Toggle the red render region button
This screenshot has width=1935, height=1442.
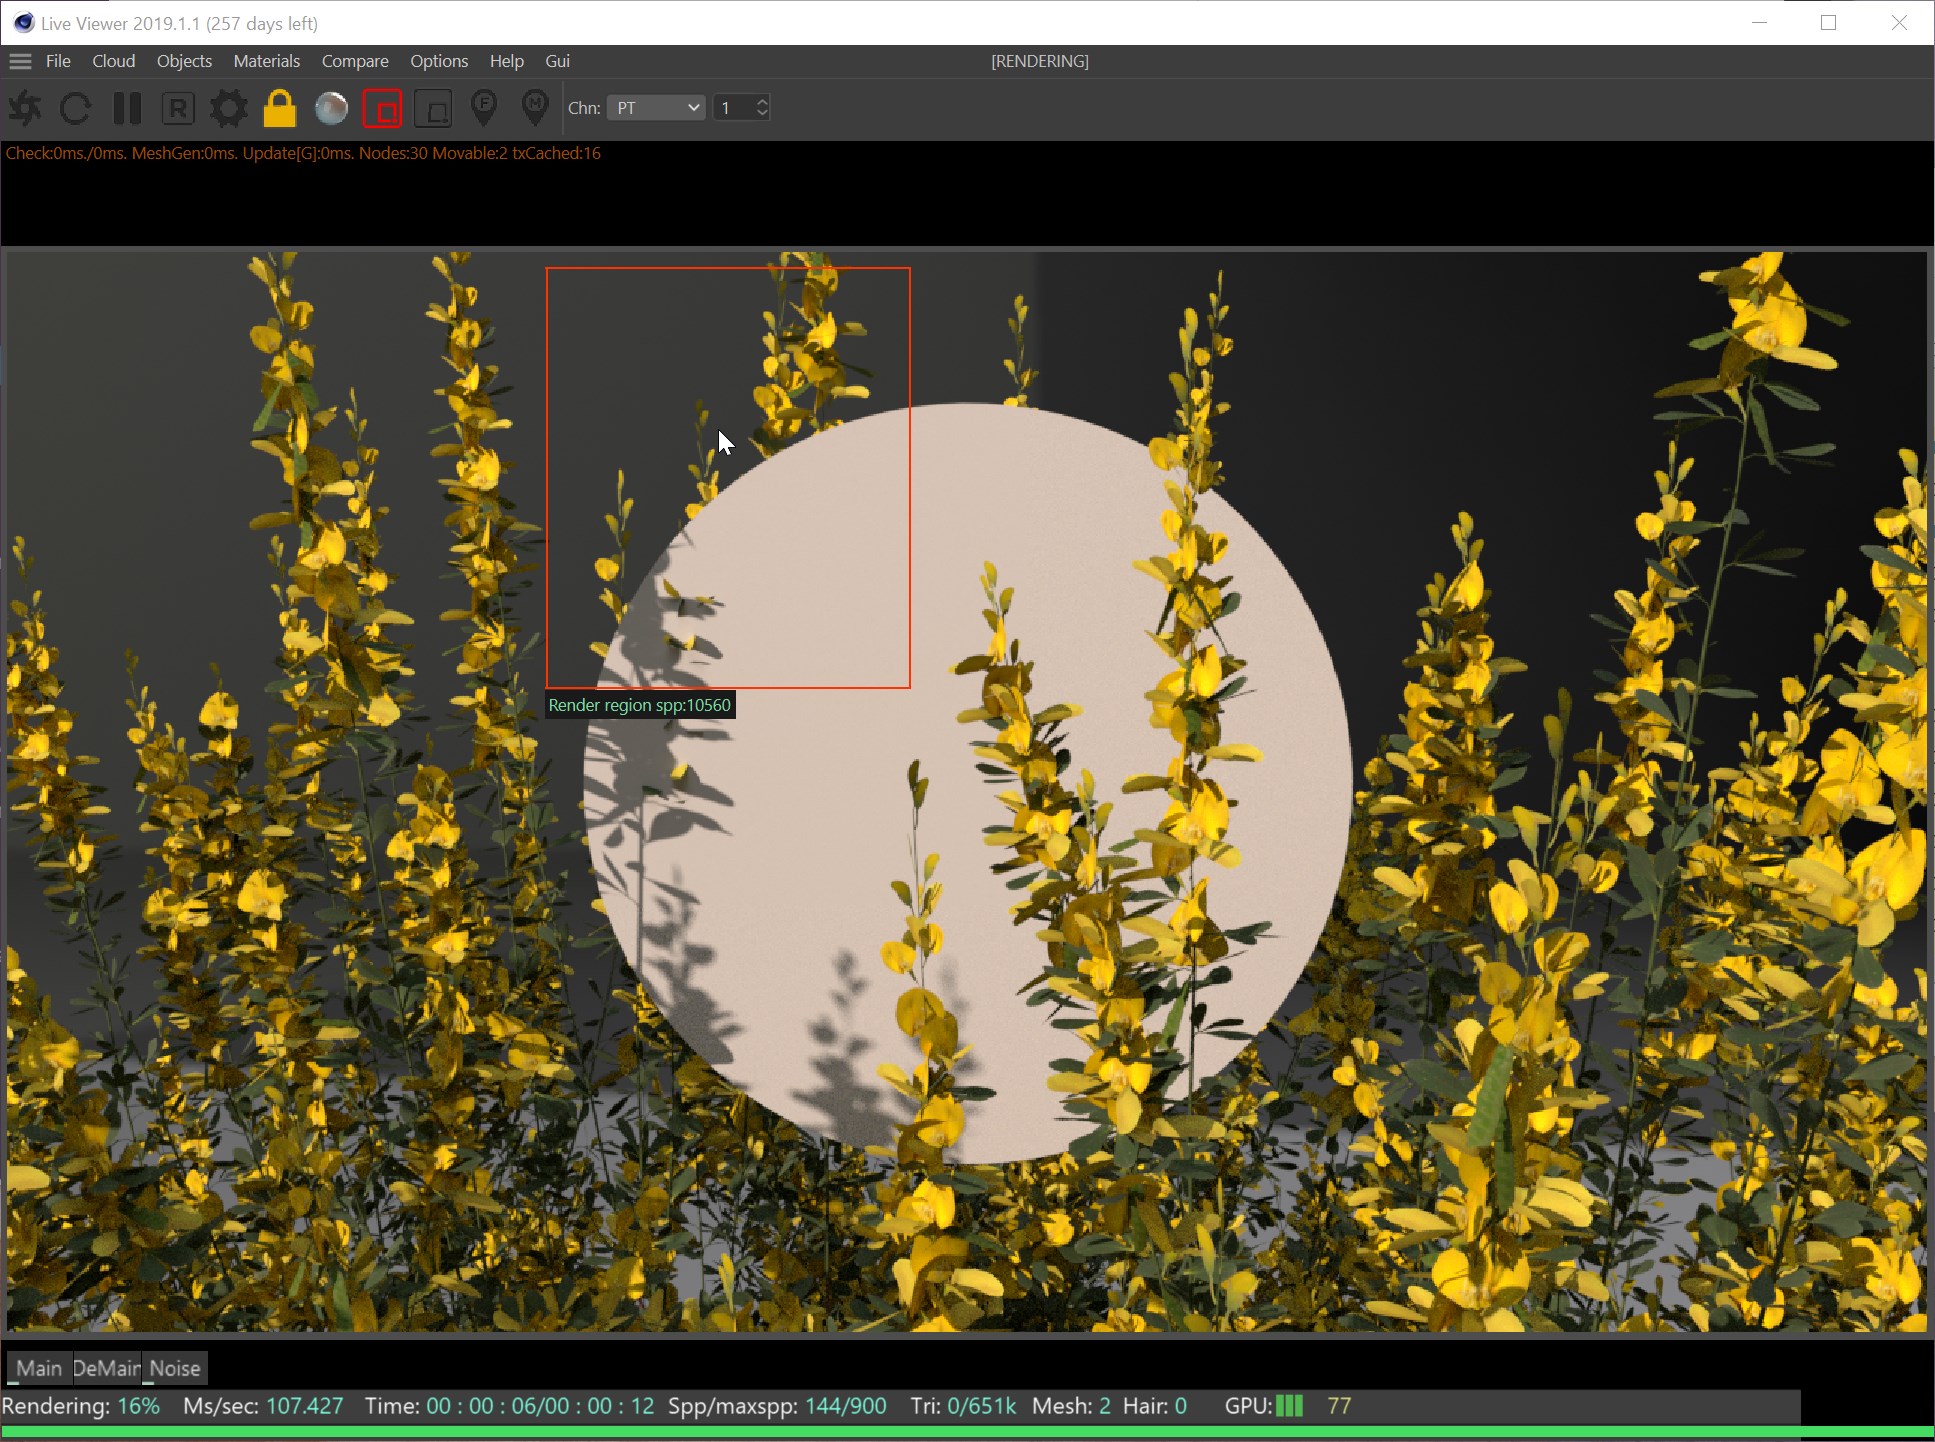[382, 108]
